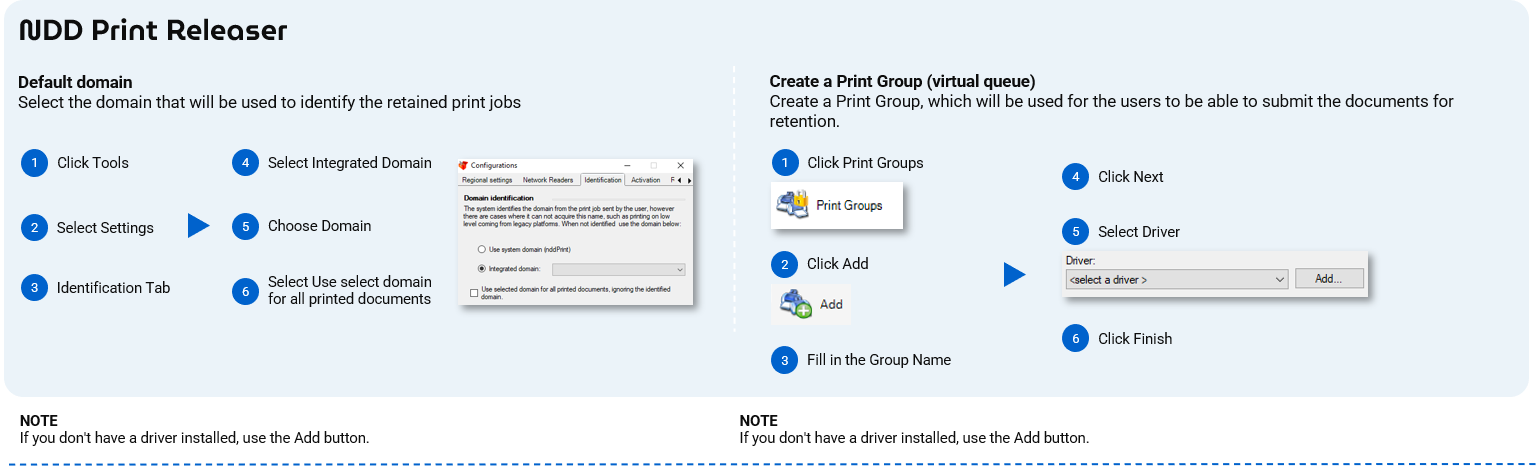1538x466 pixels.
Task: Select the Integrated domain radio button
Action: [x=481, y=269]
